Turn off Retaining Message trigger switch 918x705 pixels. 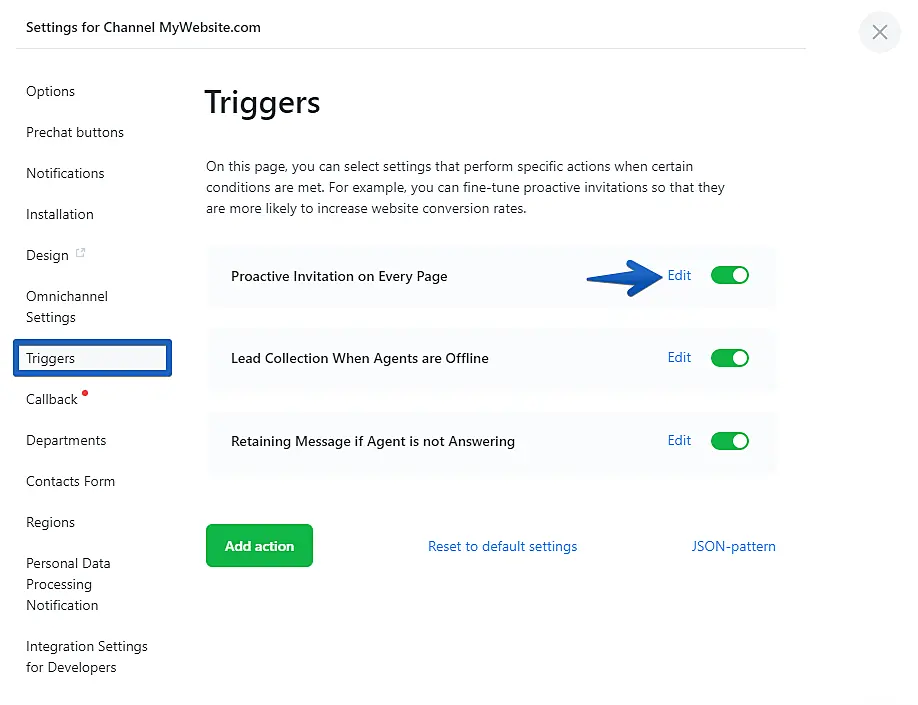tap(730, 440)
